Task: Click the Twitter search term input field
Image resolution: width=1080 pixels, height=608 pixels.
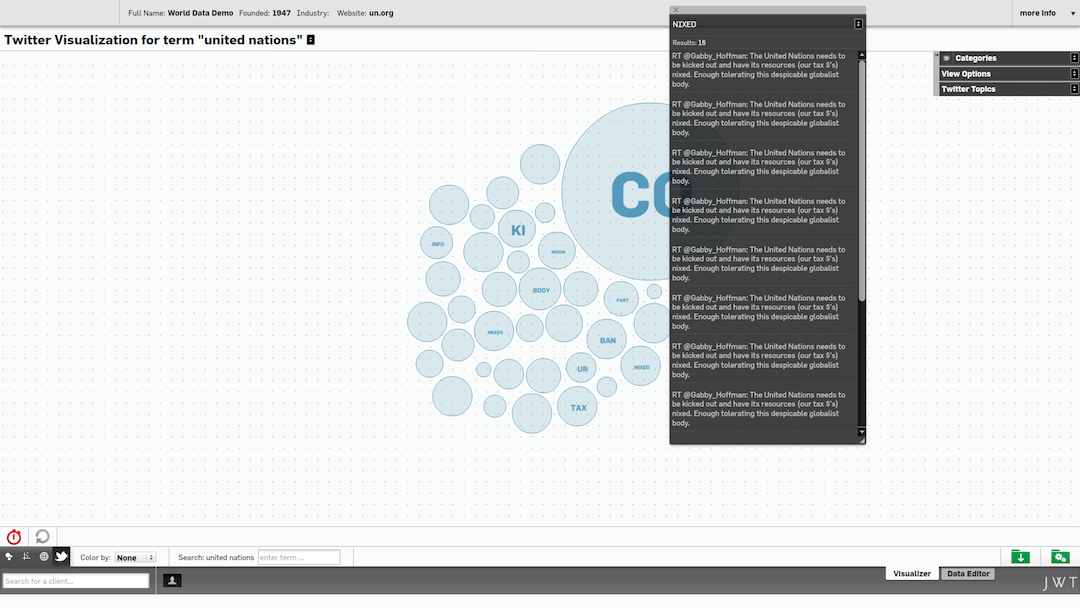Action: [299, 558]
